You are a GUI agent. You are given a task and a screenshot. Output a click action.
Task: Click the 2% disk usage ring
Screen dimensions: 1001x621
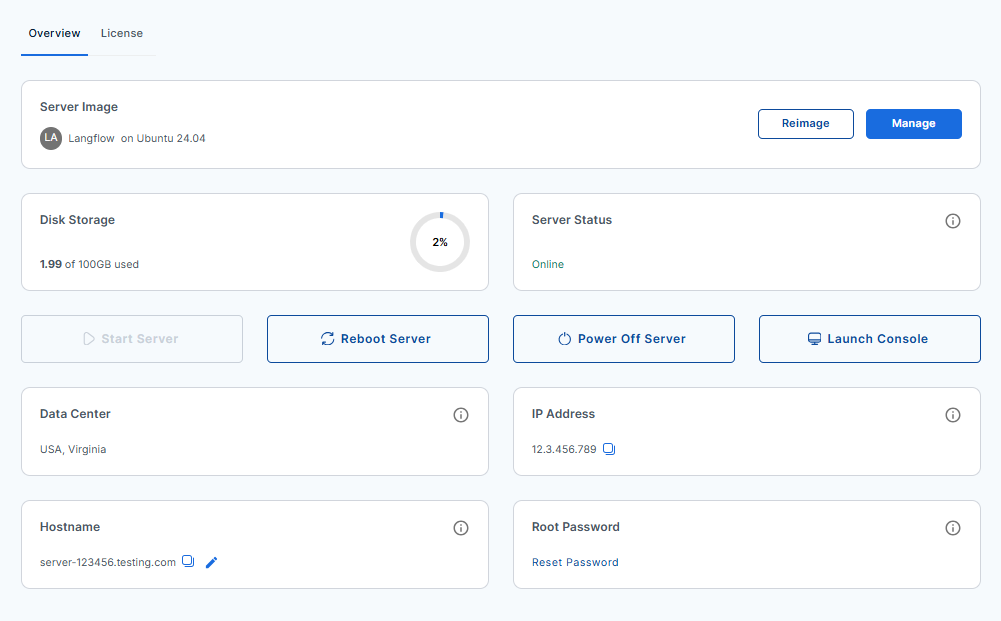[x=440, y=242]
